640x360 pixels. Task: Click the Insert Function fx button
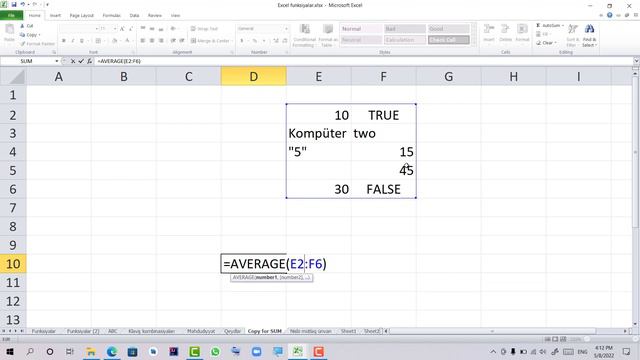89,61
